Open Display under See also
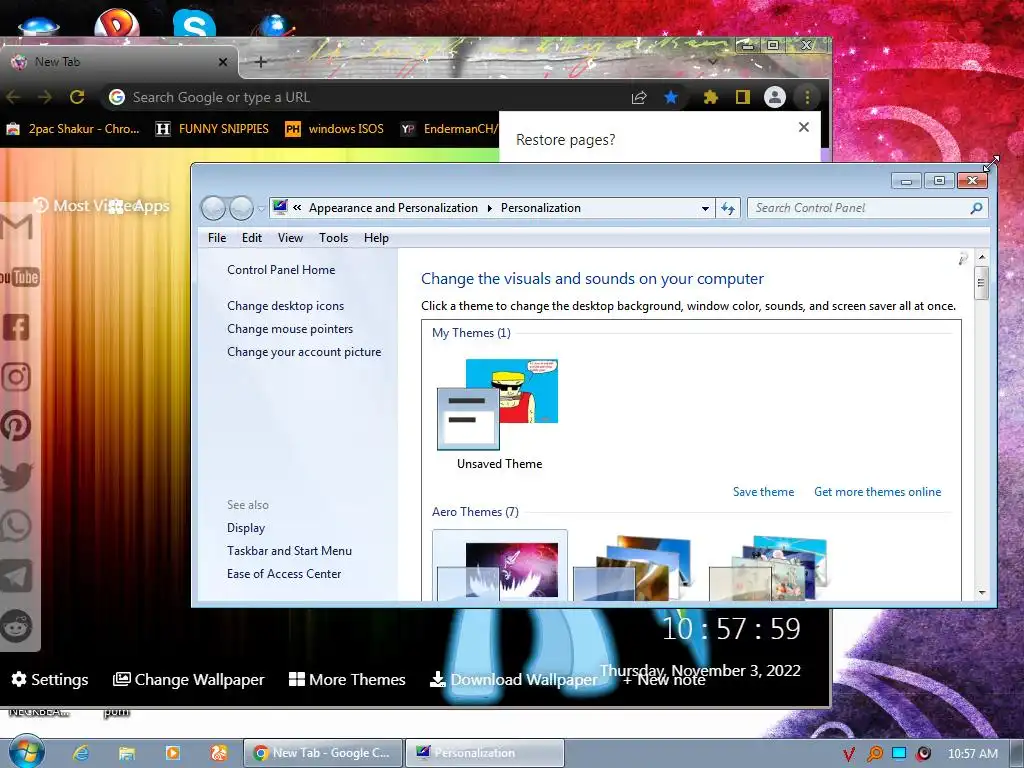The height and width of the screenshot is (768, 1024). tap(246, 528)
